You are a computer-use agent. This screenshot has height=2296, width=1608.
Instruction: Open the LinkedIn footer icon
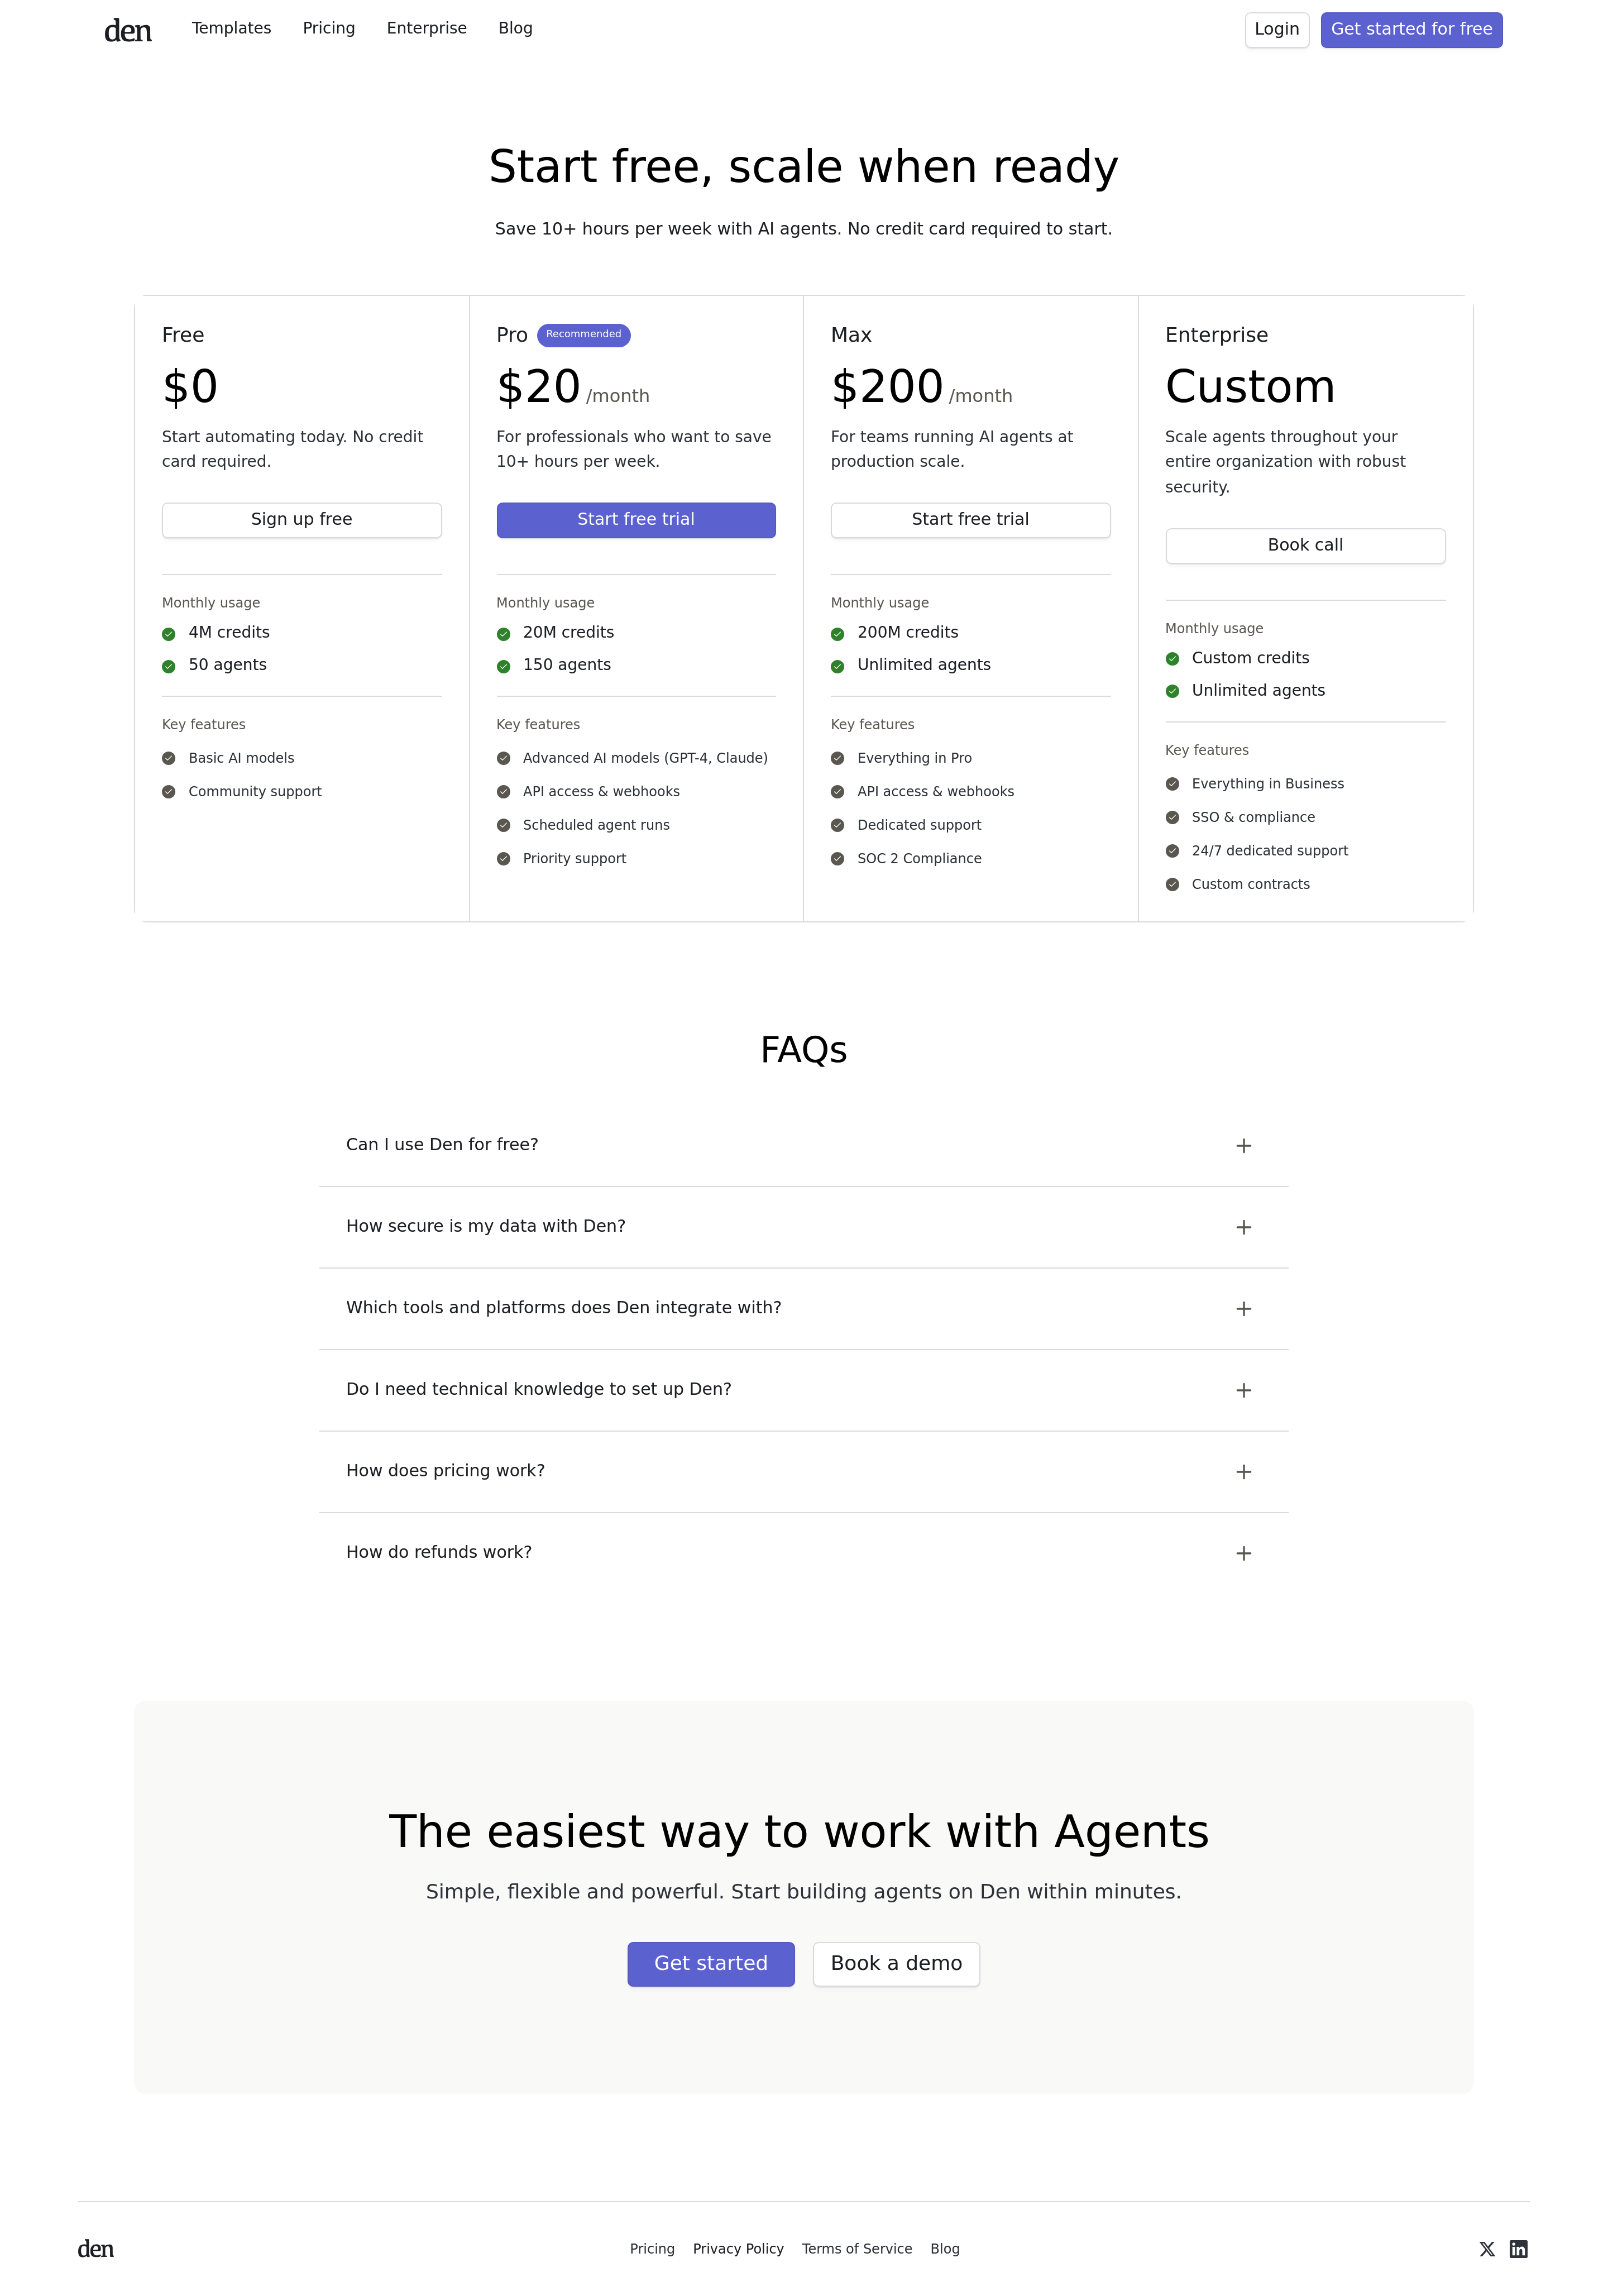click(x=1518, y=2249)
